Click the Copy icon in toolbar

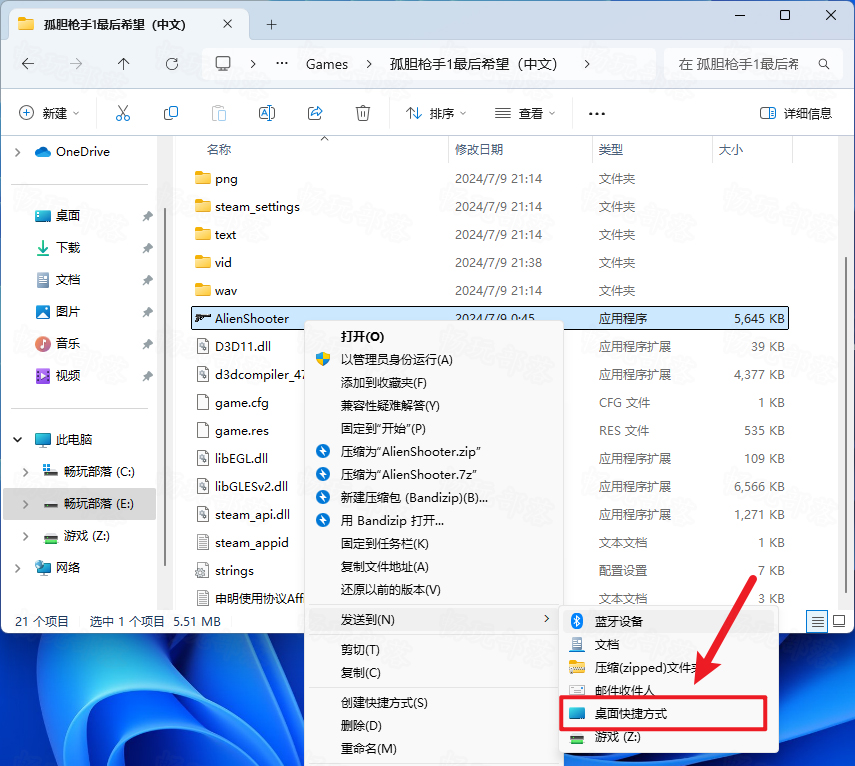171,113
